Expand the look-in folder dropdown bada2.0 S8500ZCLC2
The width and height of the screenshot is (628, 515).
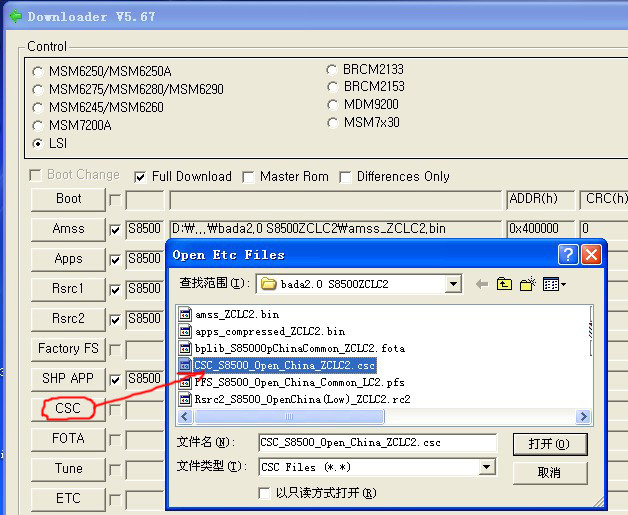(453, 284)
